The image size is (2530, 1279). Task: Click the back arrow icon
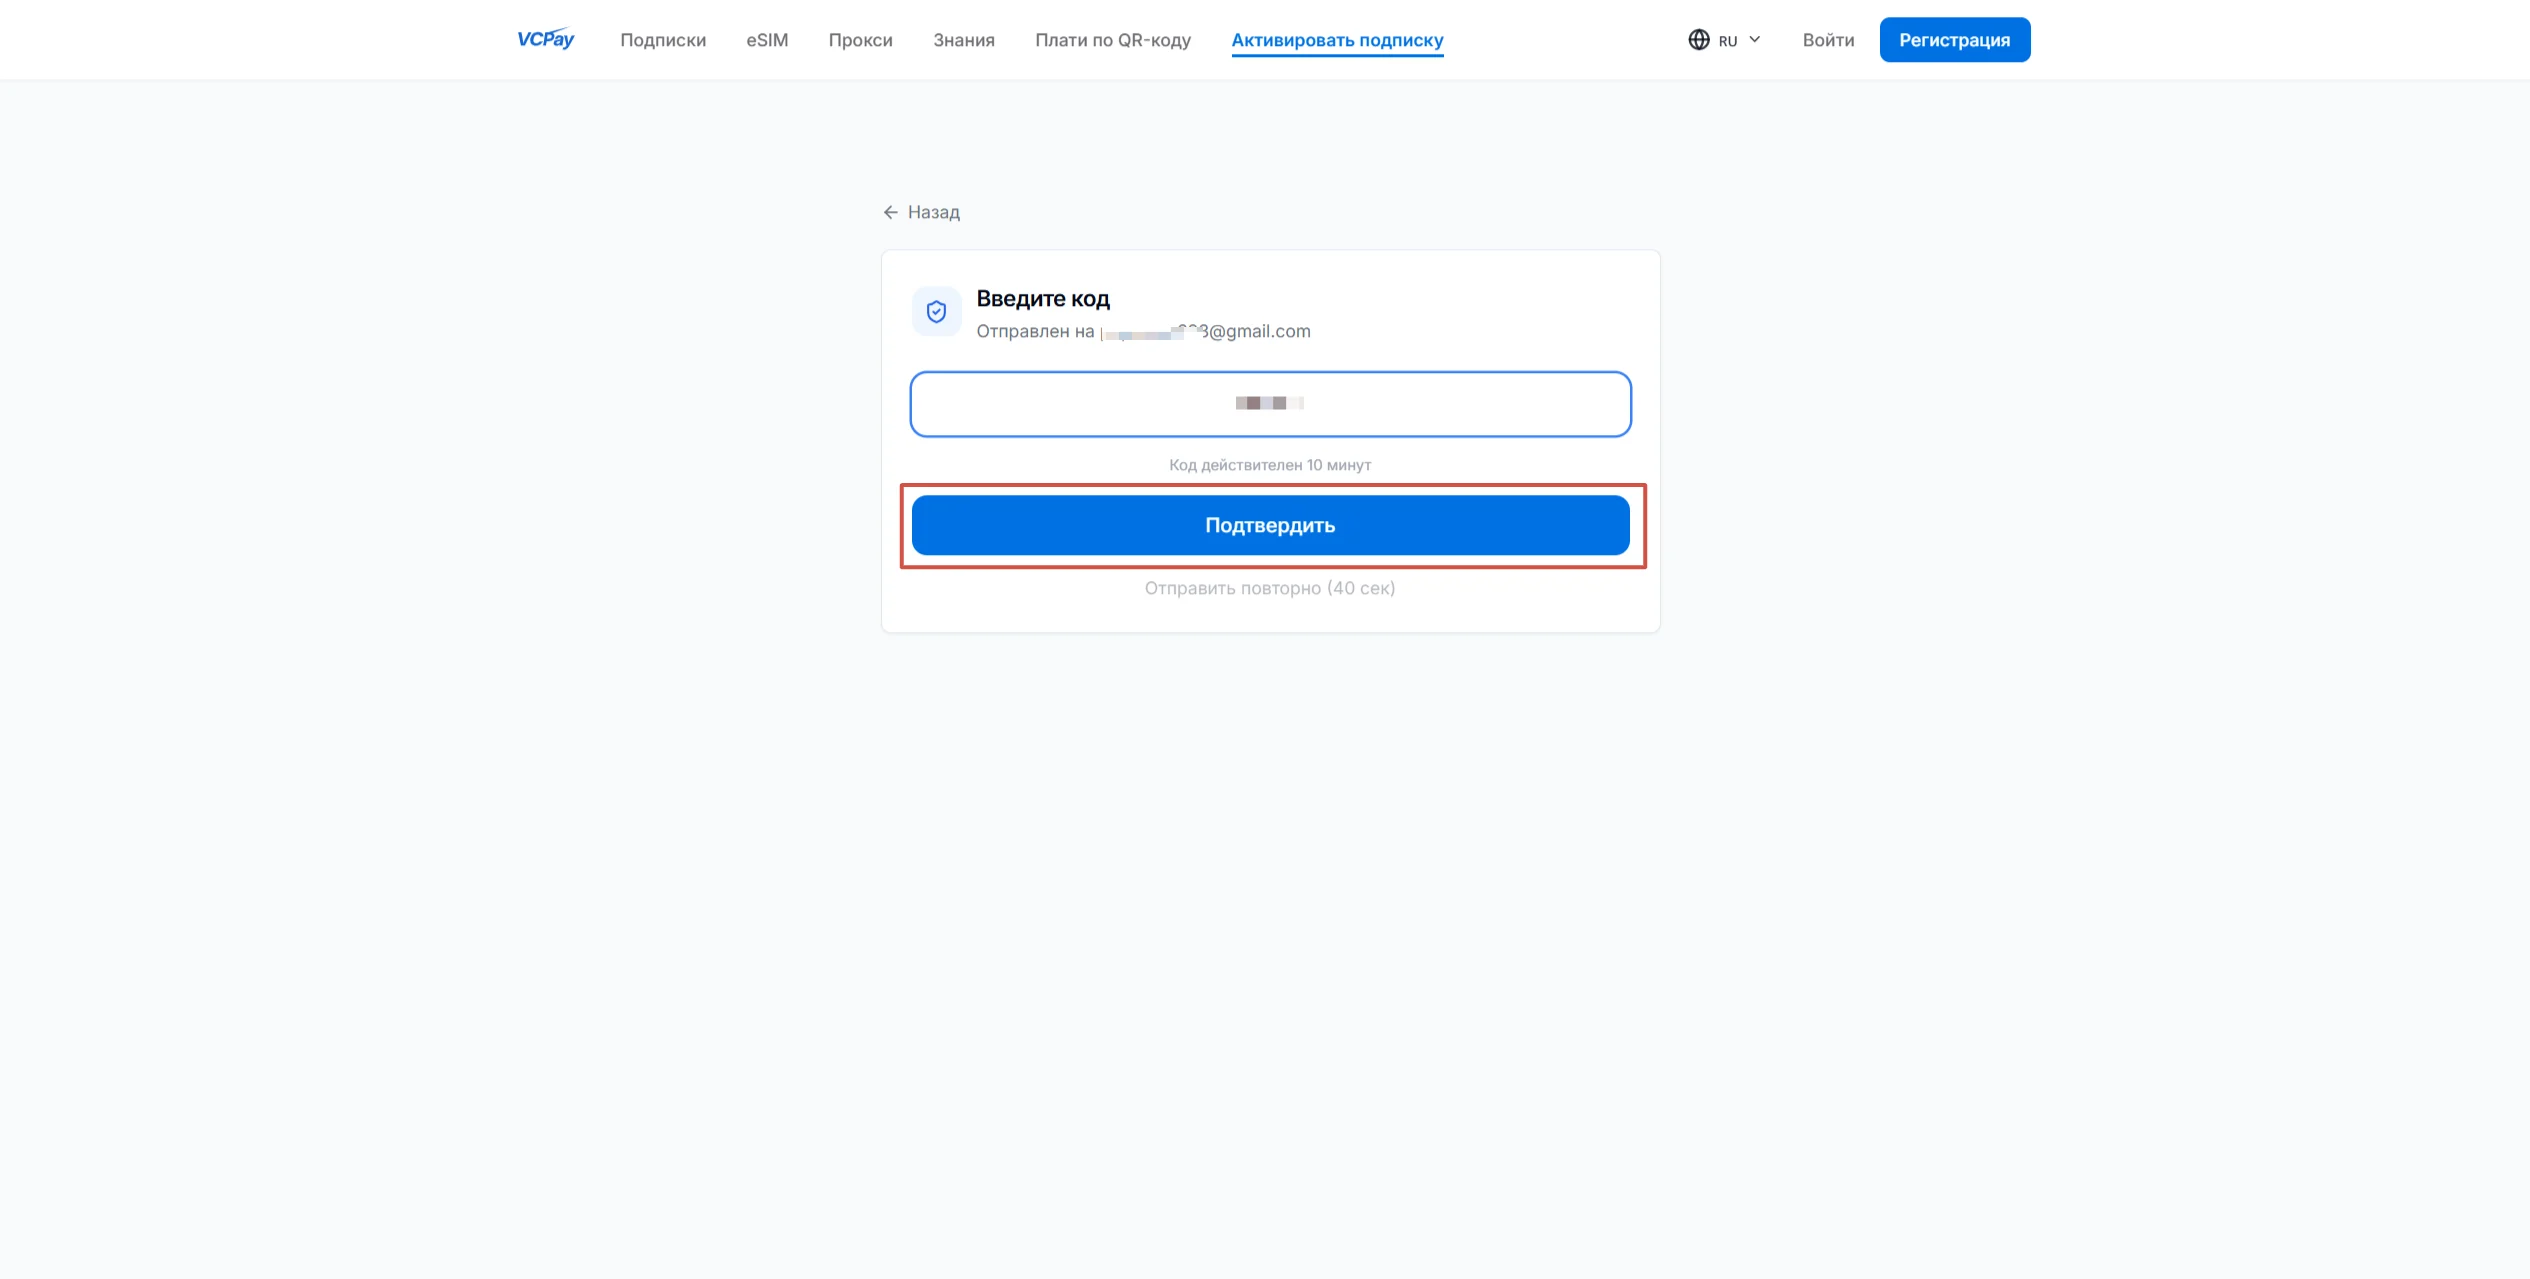click(x=890, y=212)
